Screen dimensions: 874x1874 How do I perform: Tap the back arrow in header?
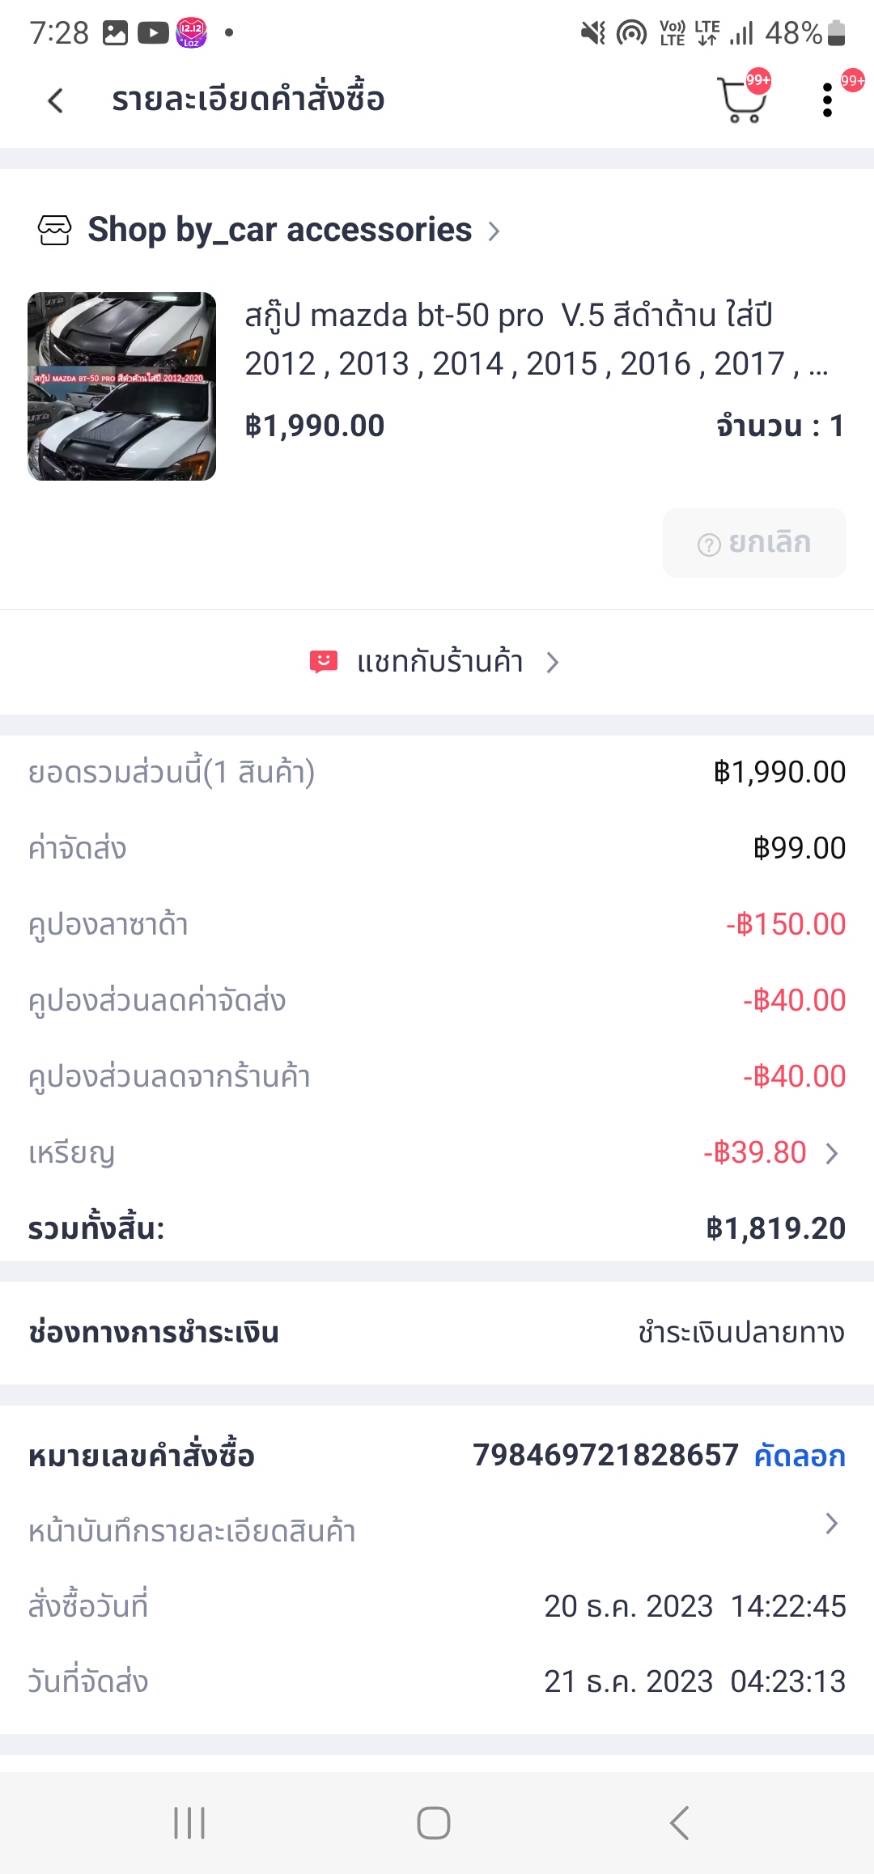point(56,100)
